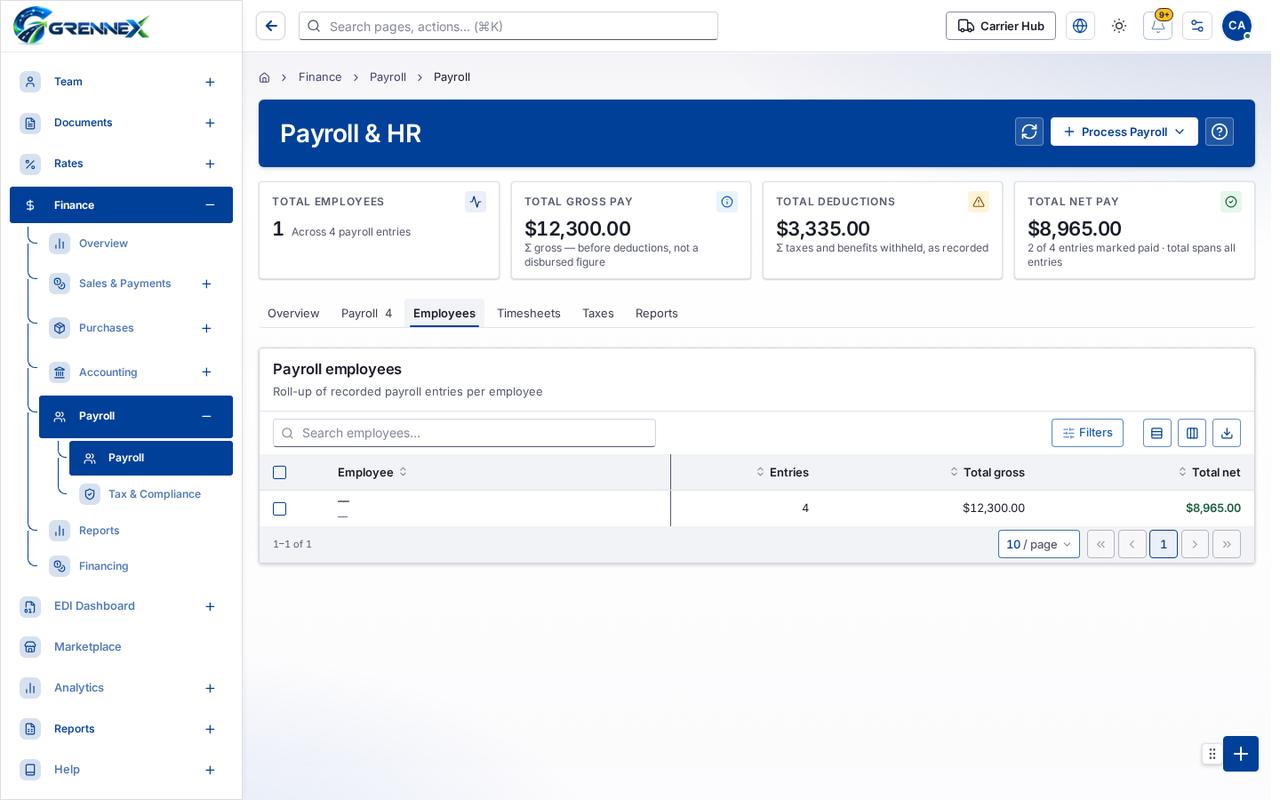Click the home breadcrumb icon

pos(264,77)
